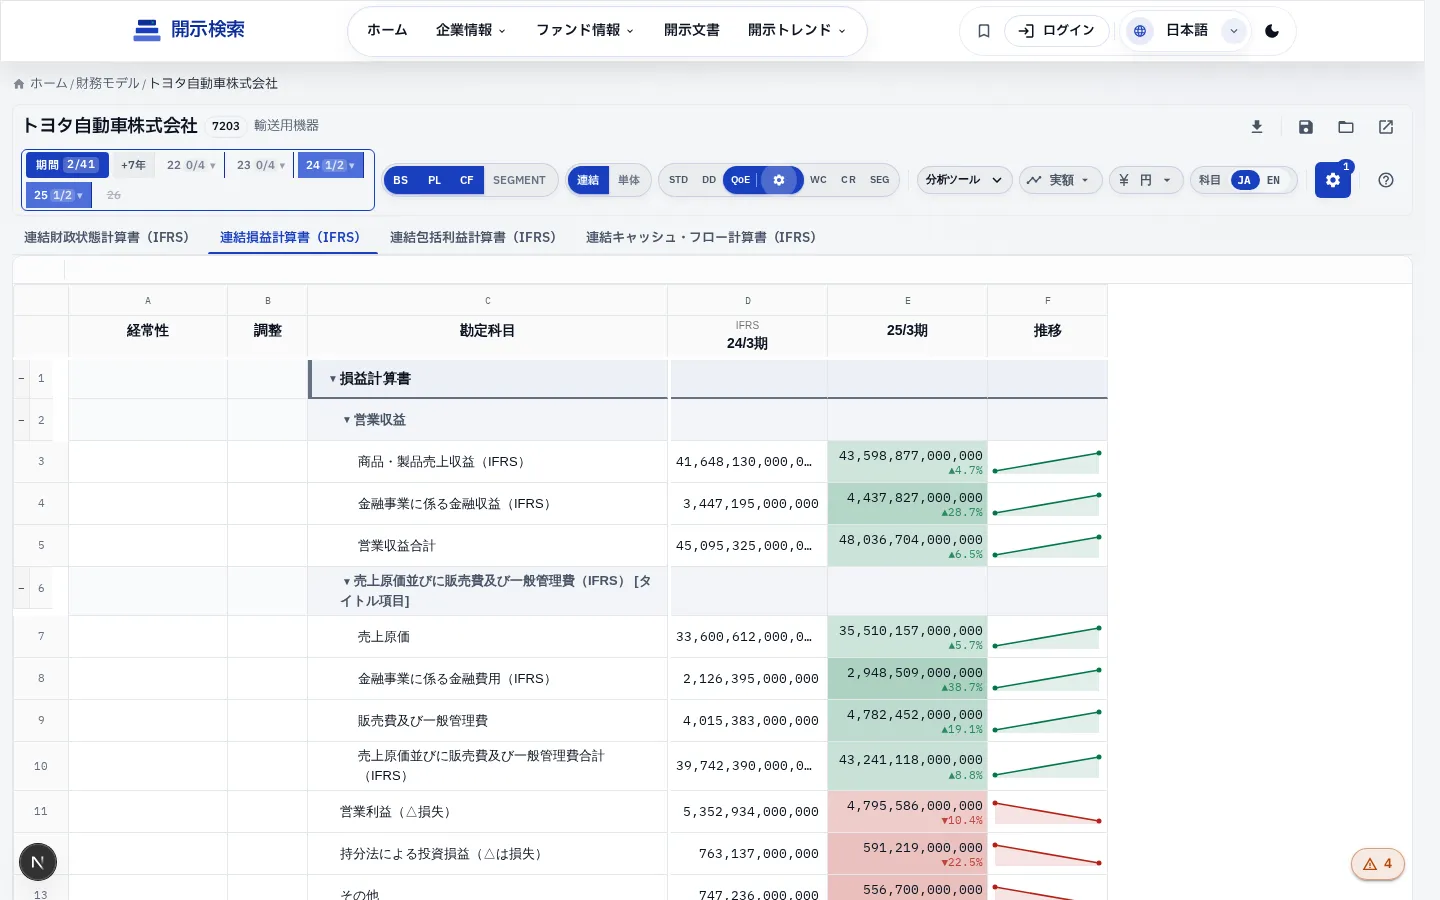Open the N avatar badge
1440x900 pixels.
tap(38, 862)
